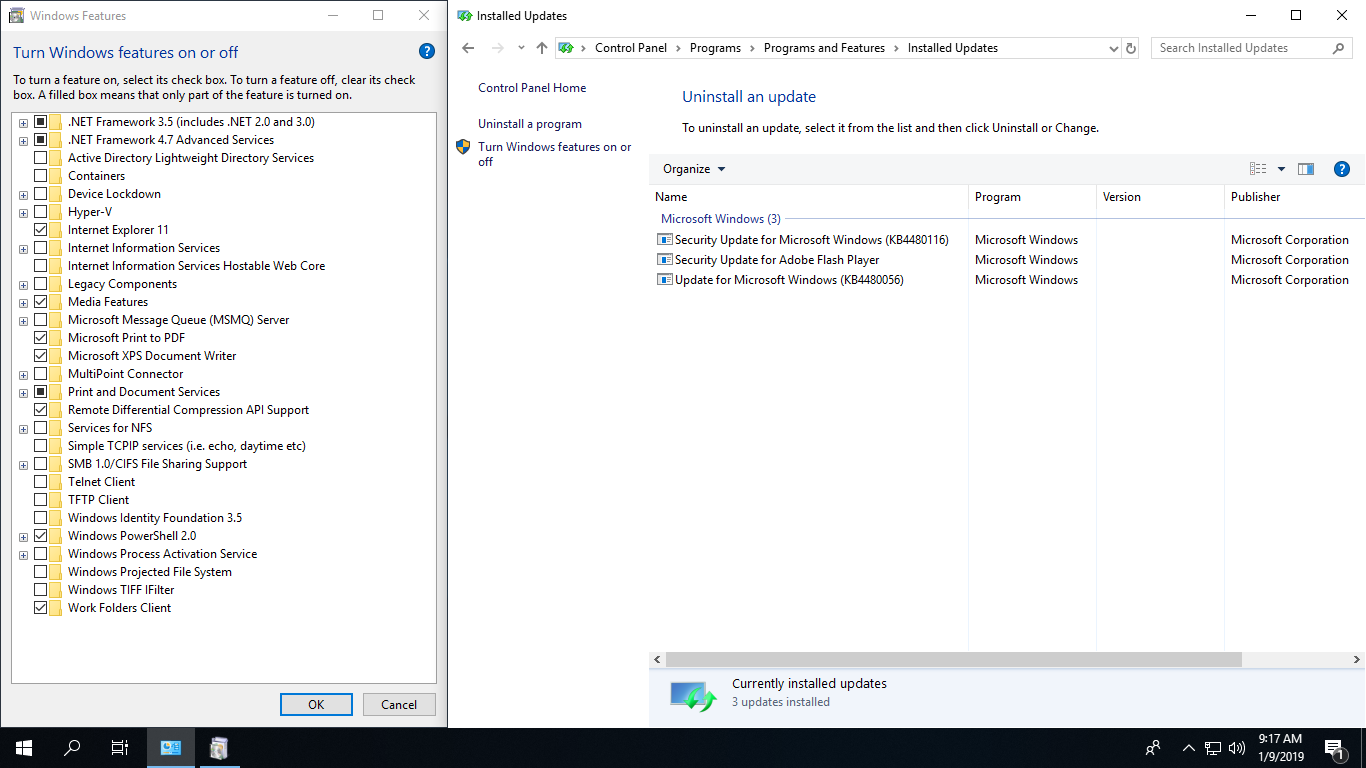Open the address bar history dropdown
The height and width of the screenshot is (768, 1366).
coord(1114,48)
